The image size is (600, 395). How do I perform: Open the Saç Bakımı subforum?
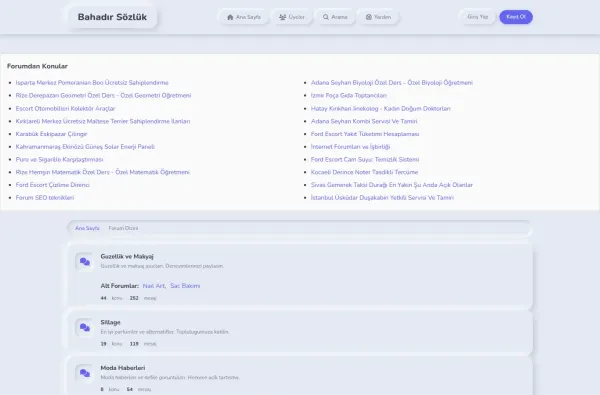pos(185,286)
